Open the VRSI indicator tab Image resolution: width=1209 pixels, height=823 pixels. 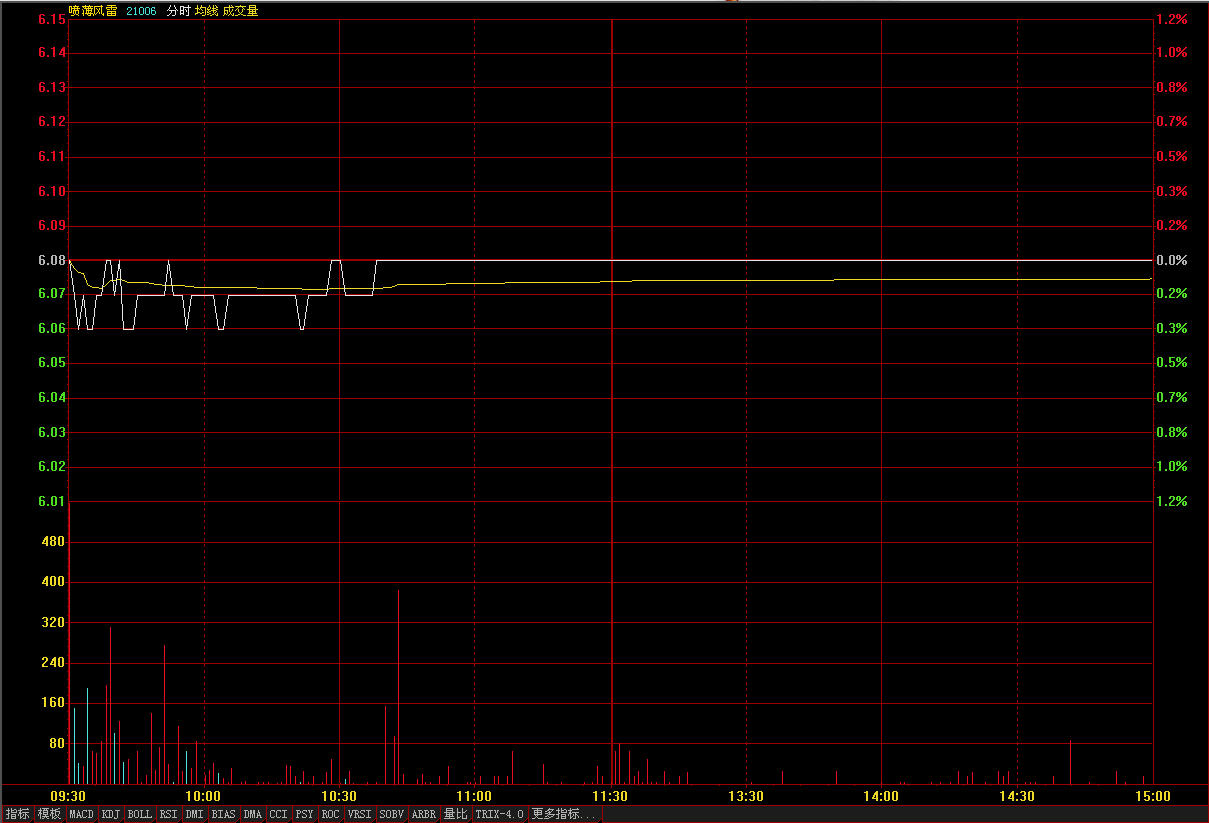click(x=359, y=814)
